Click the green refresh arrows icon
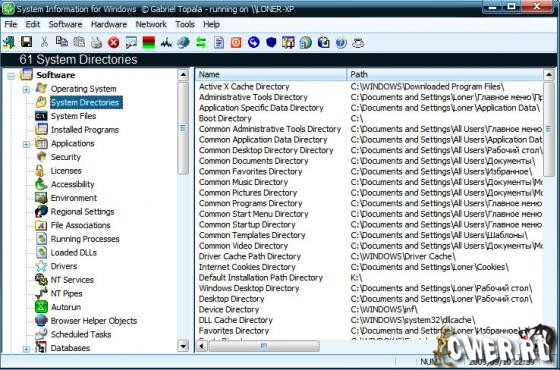Viewport: 560px width, 370px height. [201, 43]
